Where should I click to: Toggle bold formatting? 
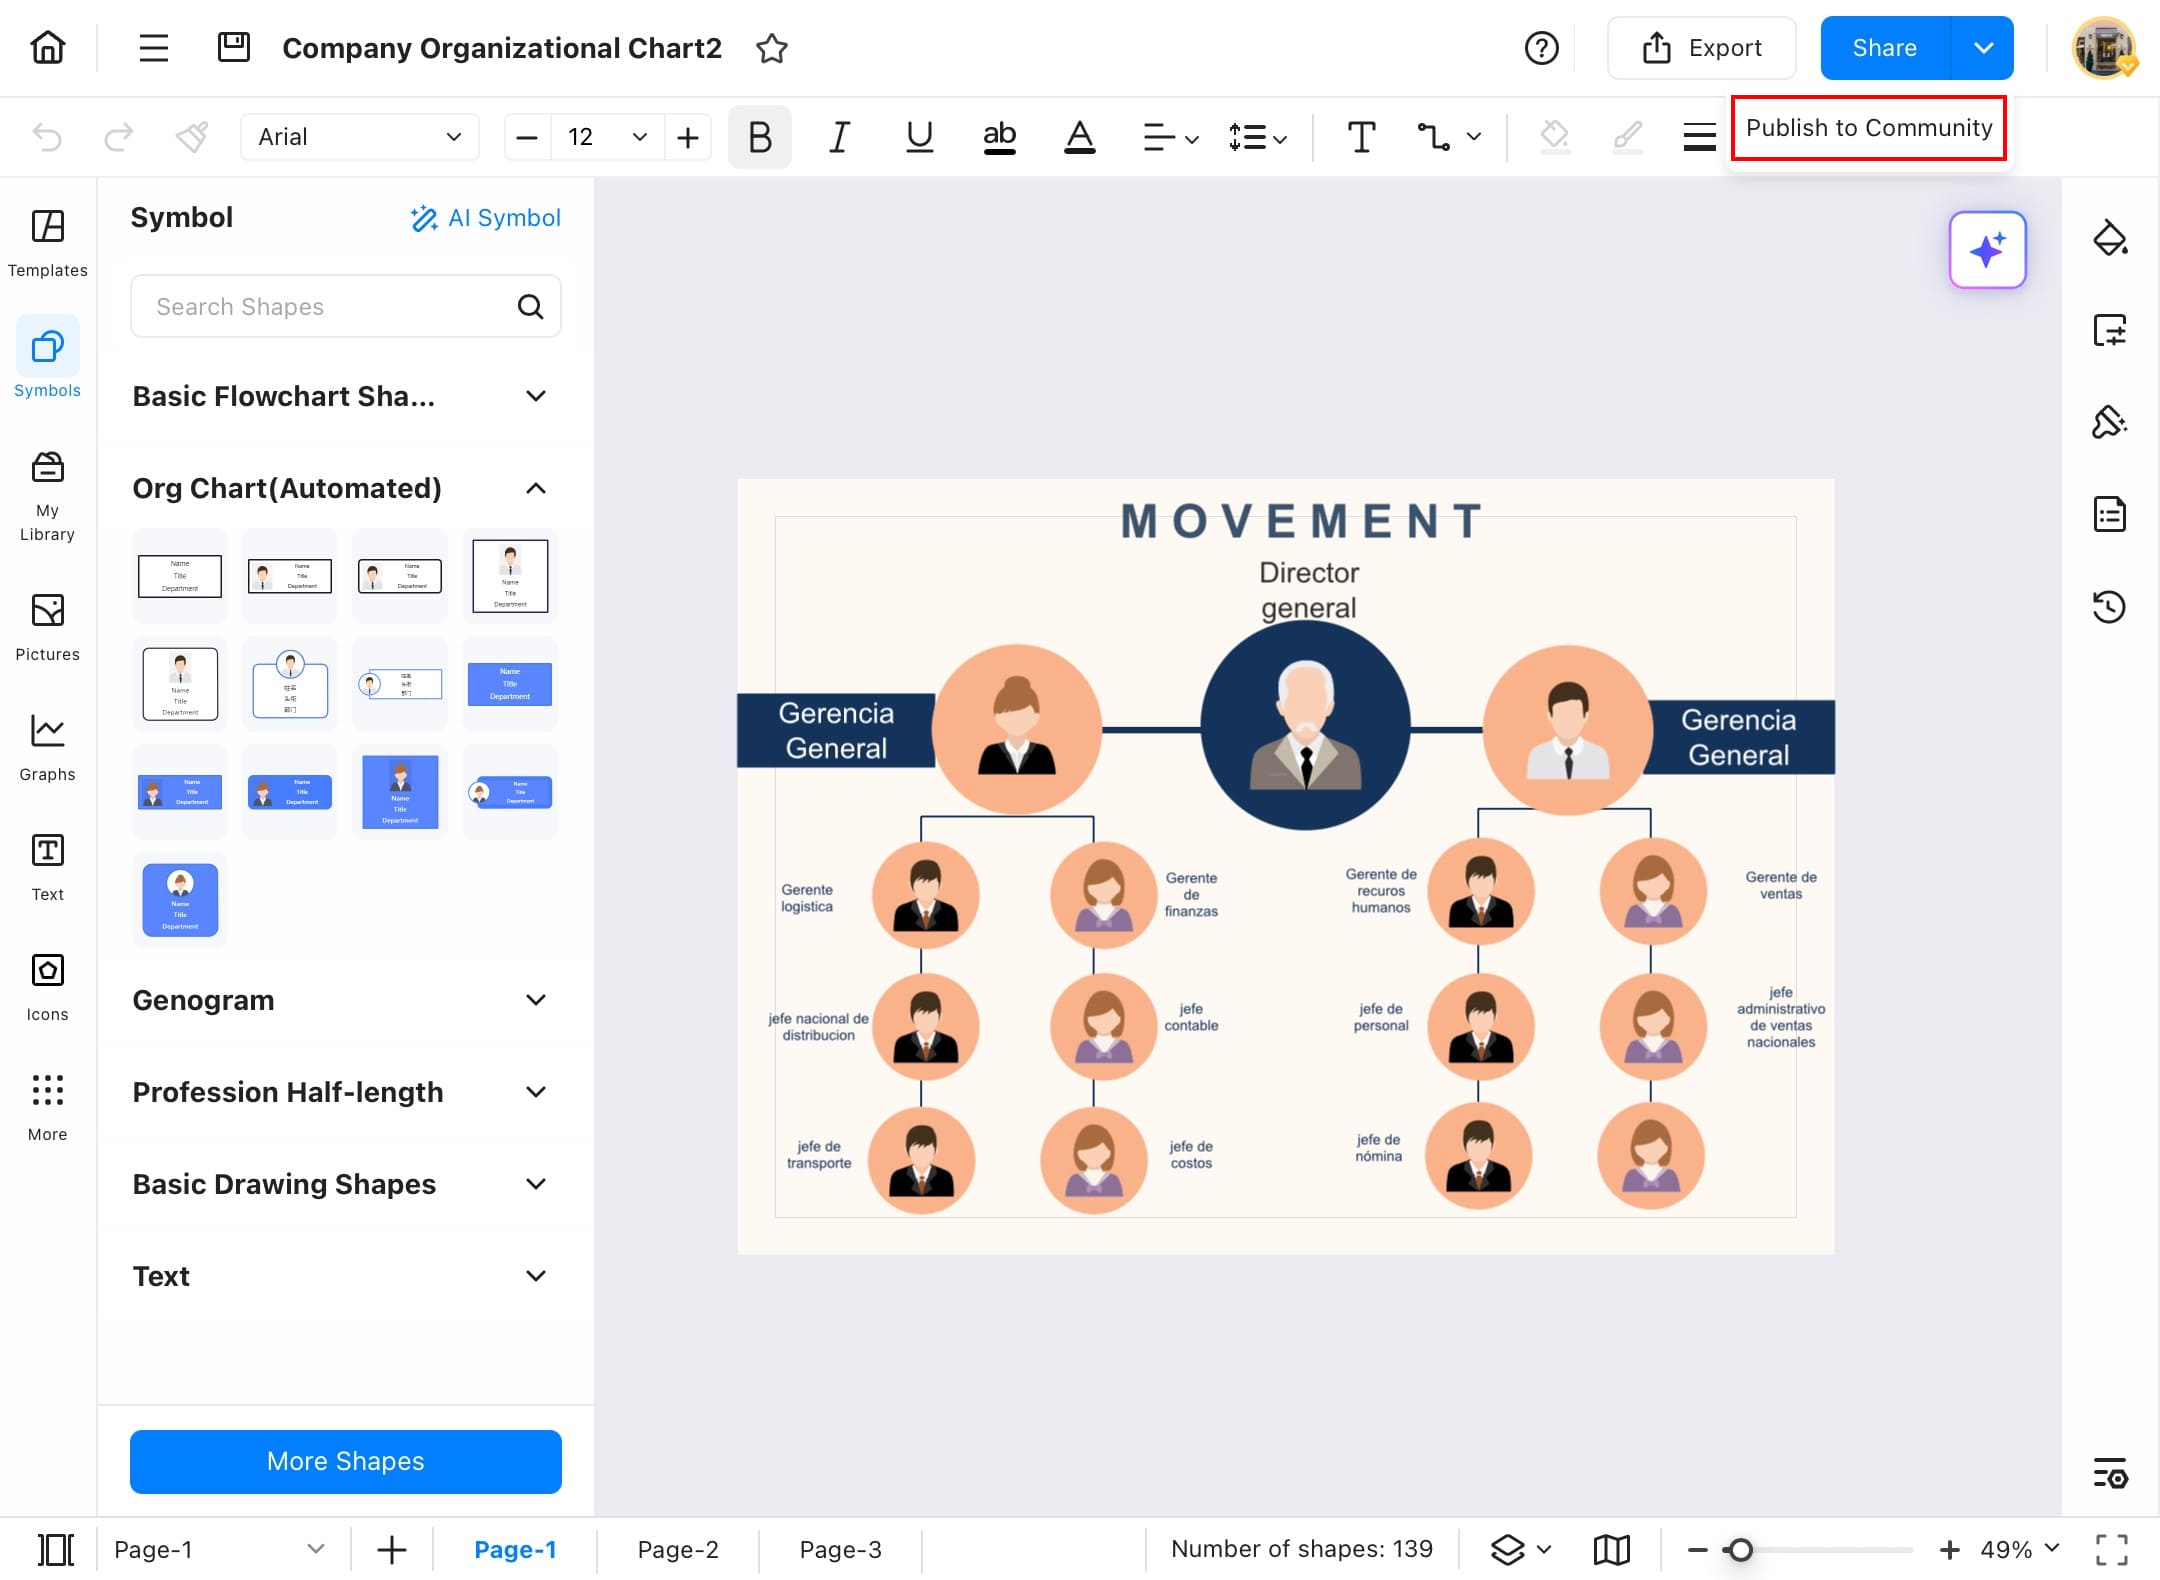pyautogui.click(x=759, y=137)
